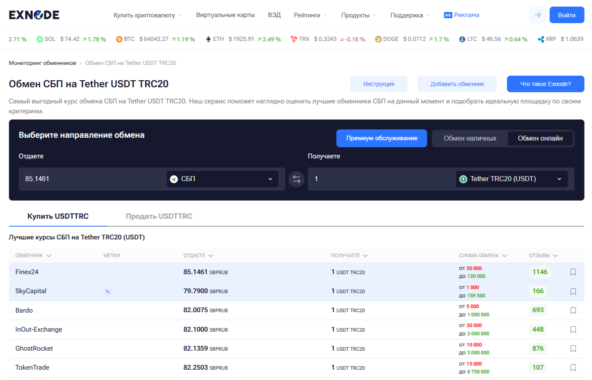Bookmark the GhostRocket exchanger

point(573,348)
